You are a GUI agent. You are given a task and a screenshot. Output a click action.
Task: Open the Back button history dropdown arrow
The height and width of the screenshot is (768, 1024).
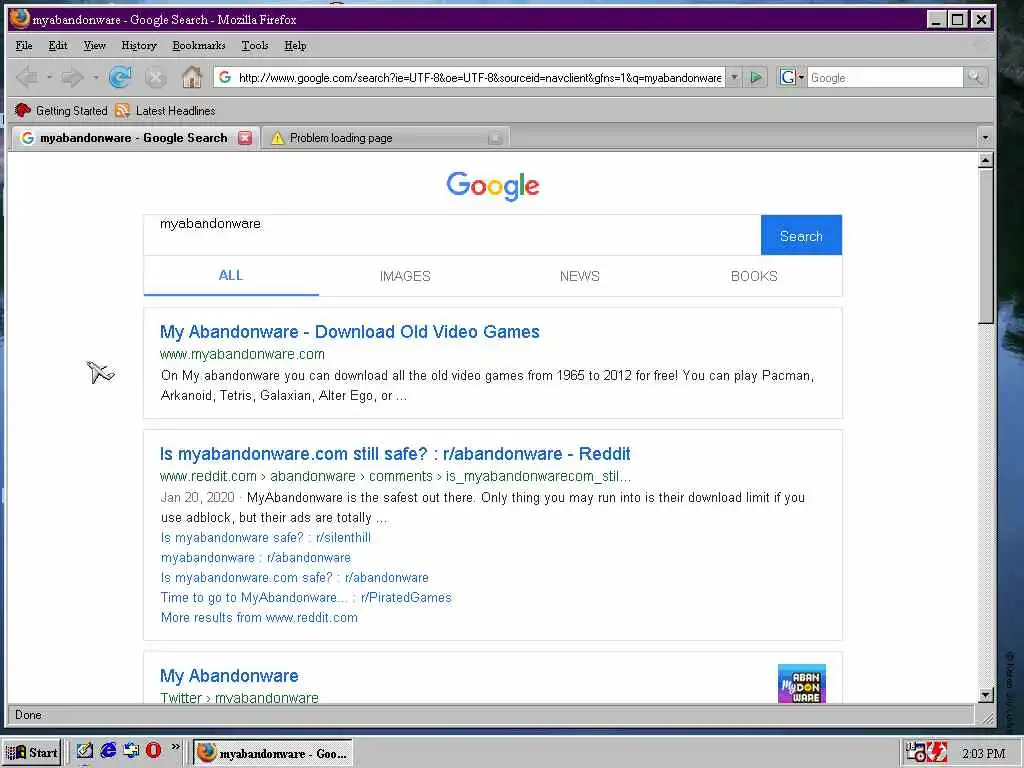click(x=49, y=78)
